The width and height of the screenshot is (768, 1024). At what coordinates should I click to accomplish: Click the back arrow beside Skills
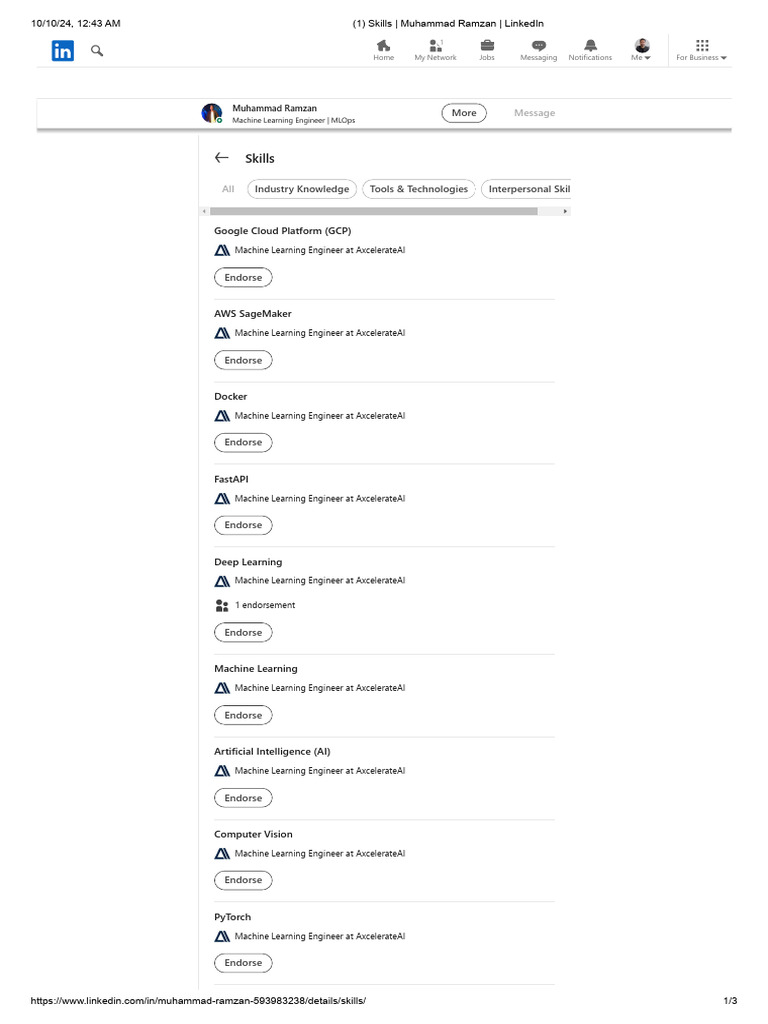point(222,158)
